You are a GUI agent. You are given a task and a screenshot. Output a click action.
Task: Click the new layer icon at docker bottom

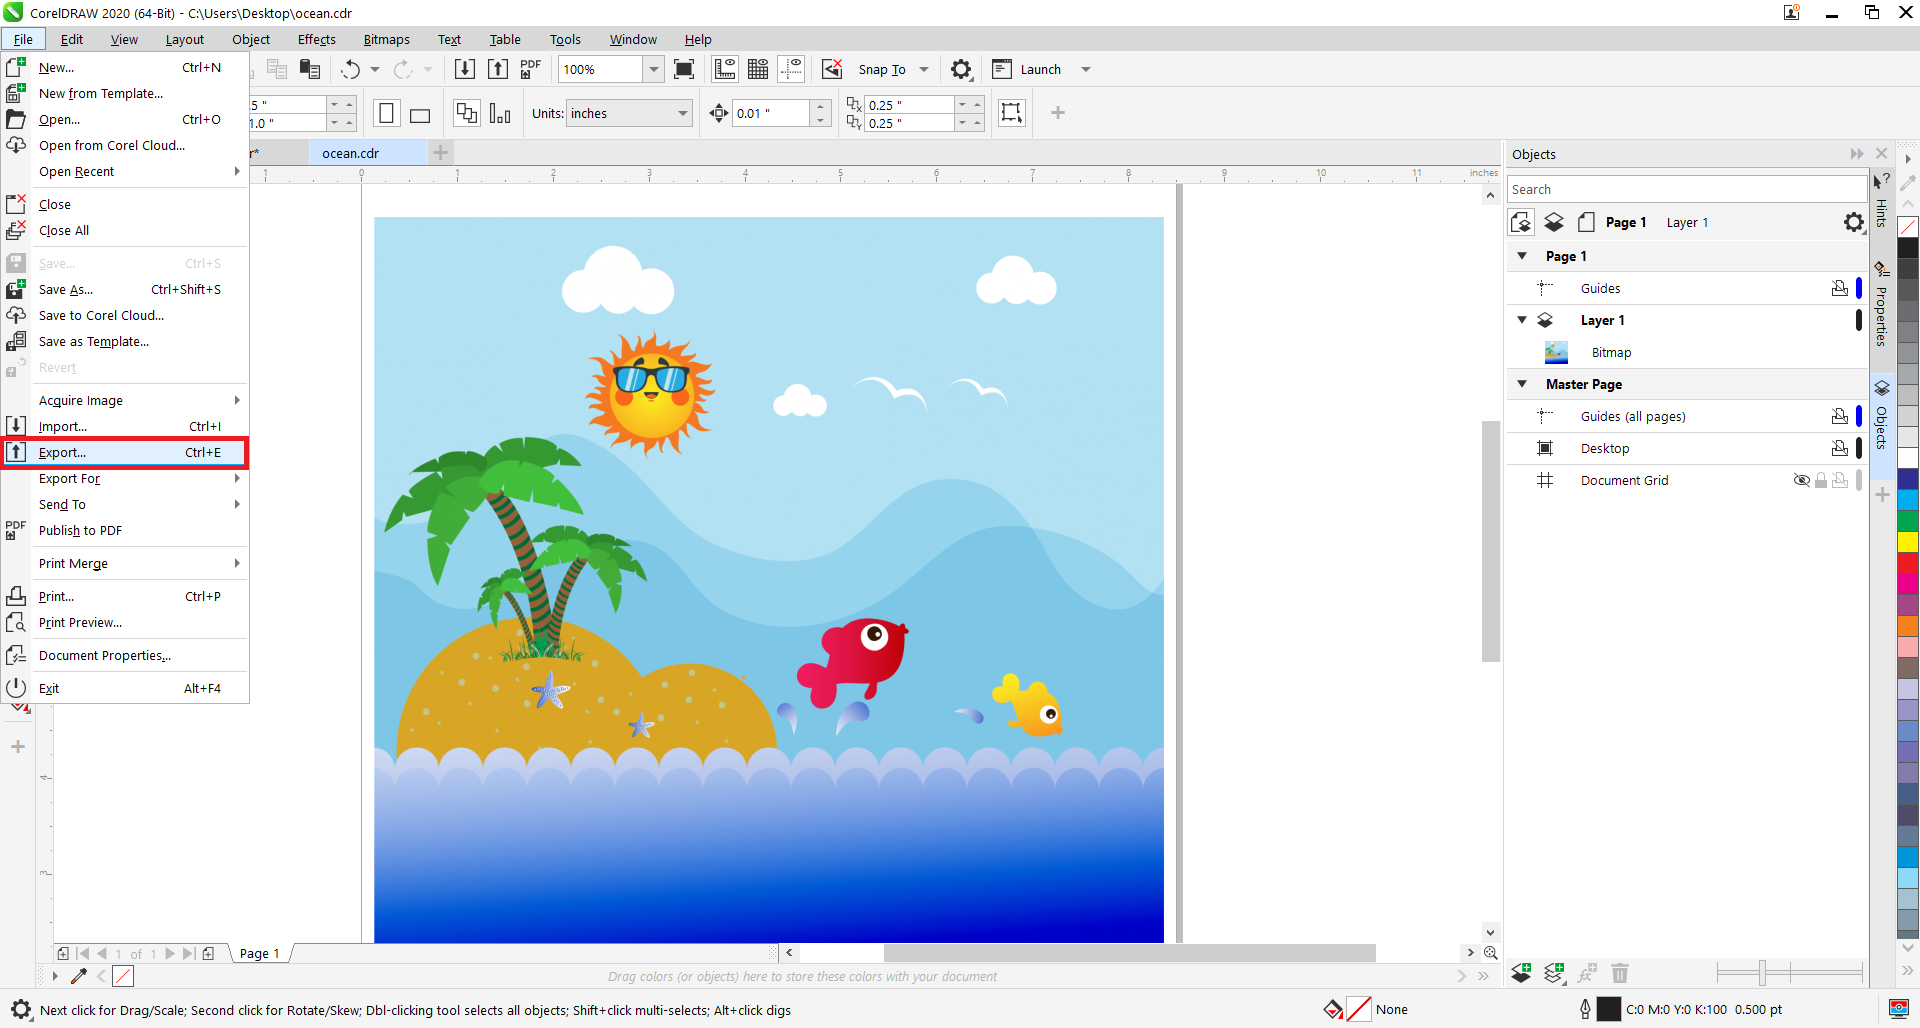coord(1521,973)
